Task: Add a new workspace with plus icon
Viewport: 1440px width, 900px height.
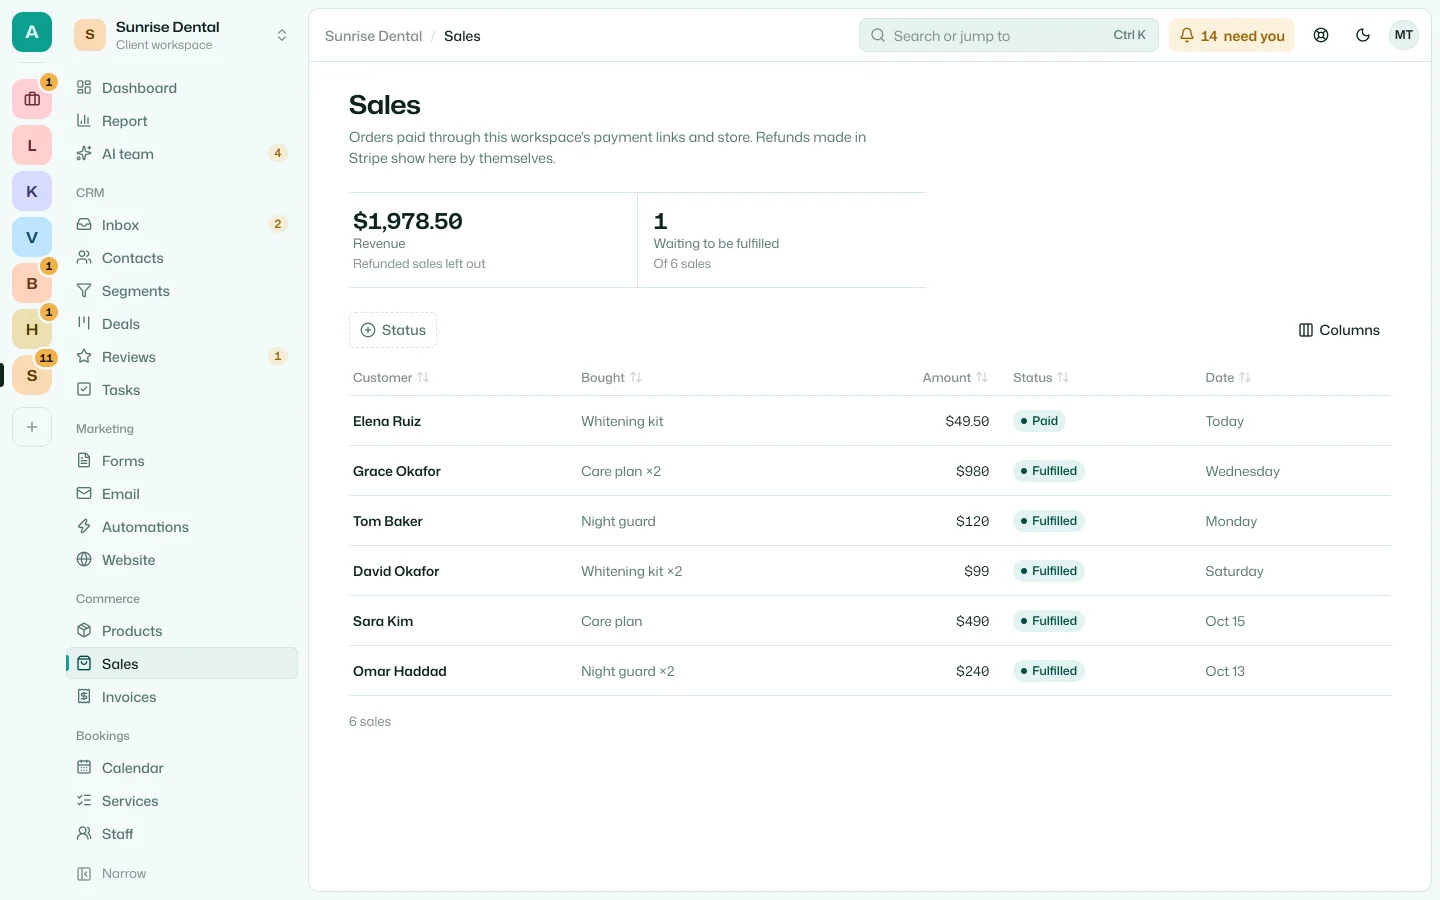Action: [32, 427]
